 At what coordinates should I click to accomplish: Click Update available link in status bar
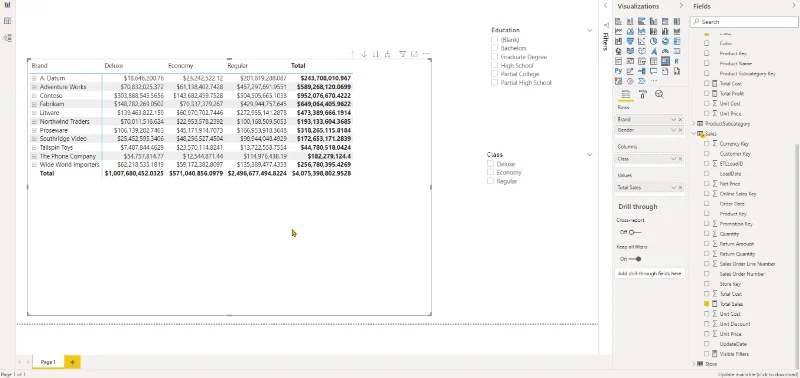pyautogui.click(x=757, y=374)
